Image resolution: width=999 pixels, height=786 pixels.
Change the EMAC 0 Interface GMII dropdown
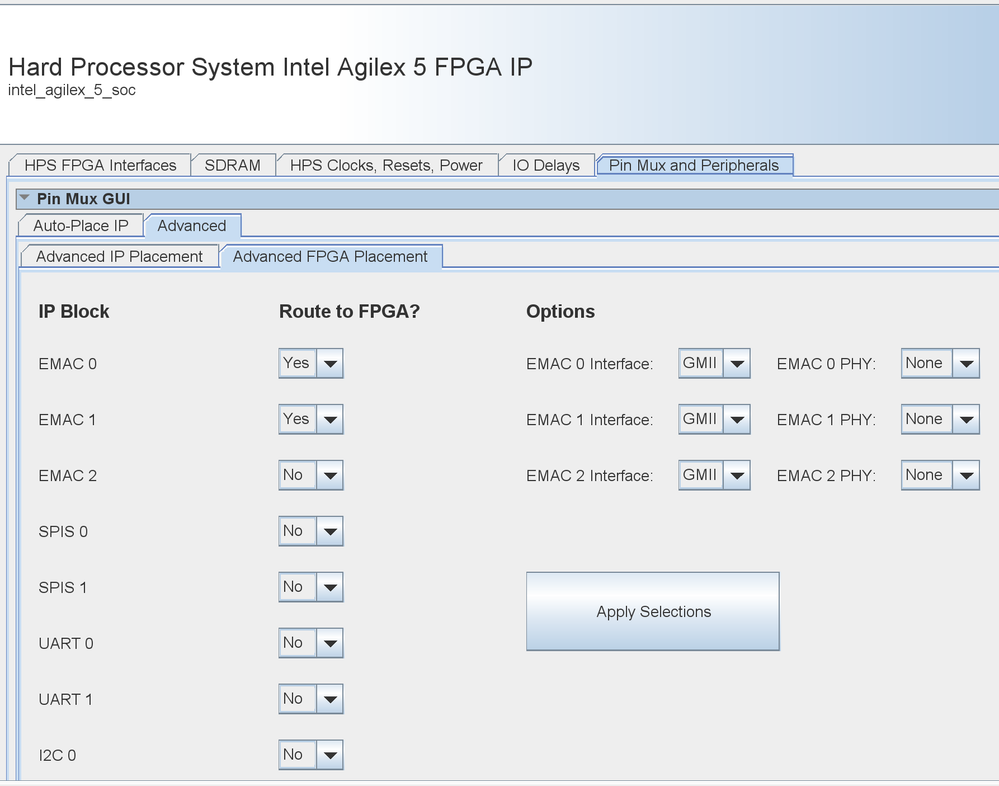click(713, 364)
